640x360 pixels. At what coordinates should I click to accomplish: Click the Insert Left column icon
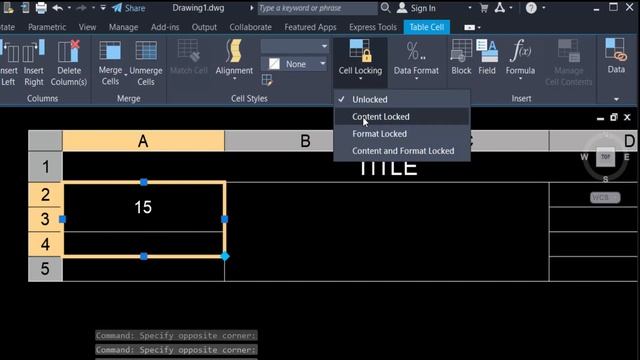9,52
